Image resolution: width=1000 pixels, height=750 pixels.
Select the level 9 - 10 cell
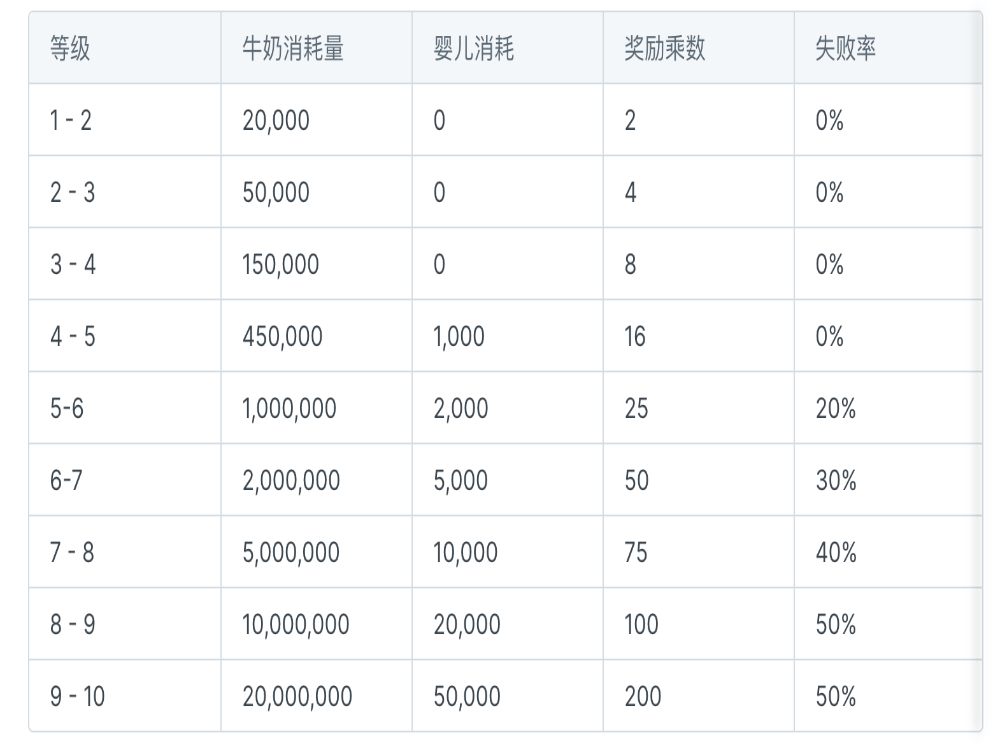click(x=125, y=696)
